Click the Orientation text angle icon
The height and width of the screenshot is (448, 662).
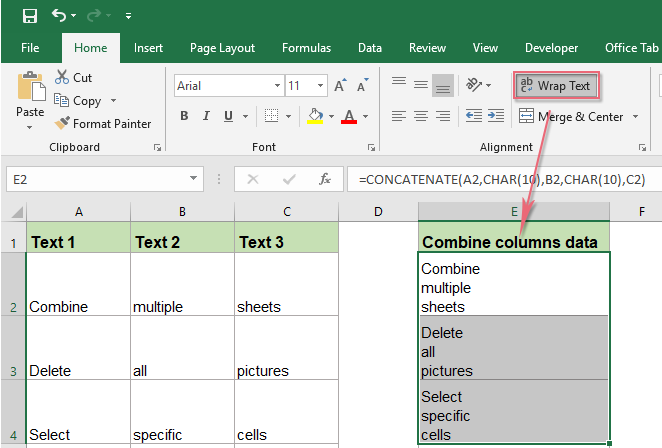(474, 85)
